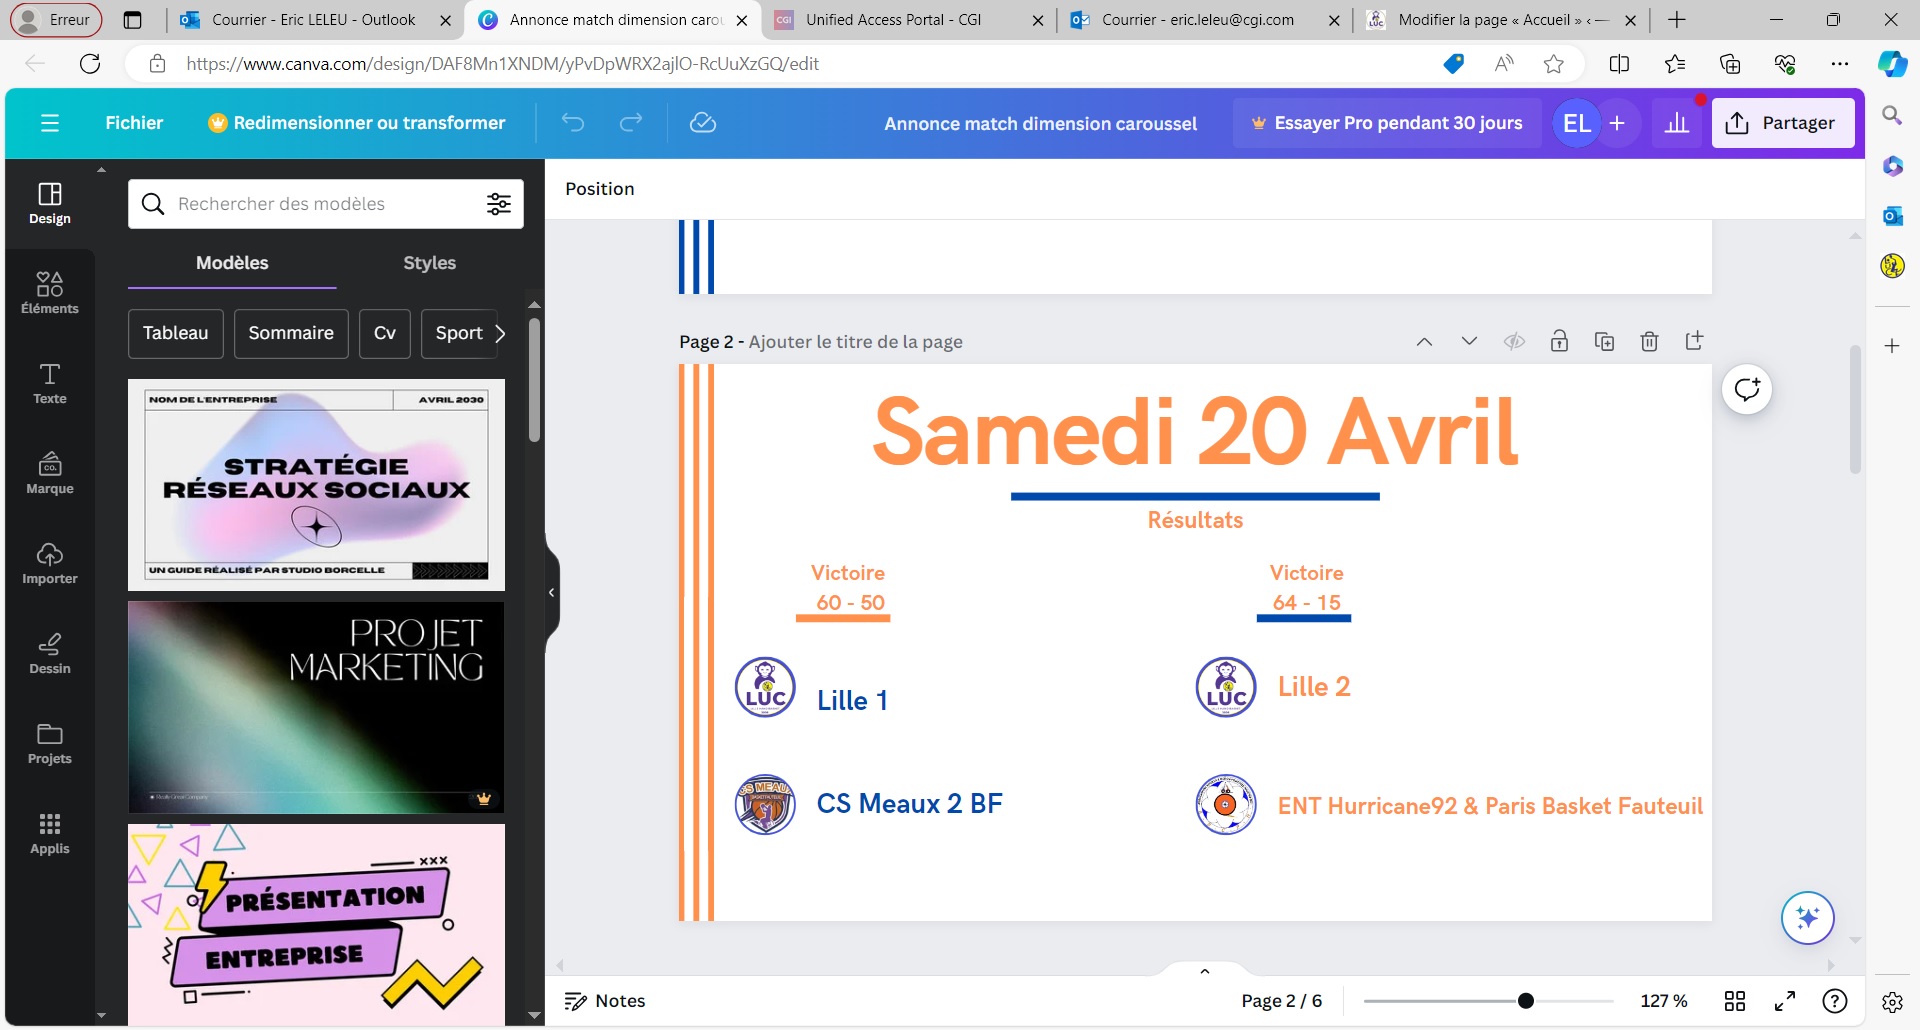
Task: Add a comment with the bubble button
Action: (x=1747, y=390)
